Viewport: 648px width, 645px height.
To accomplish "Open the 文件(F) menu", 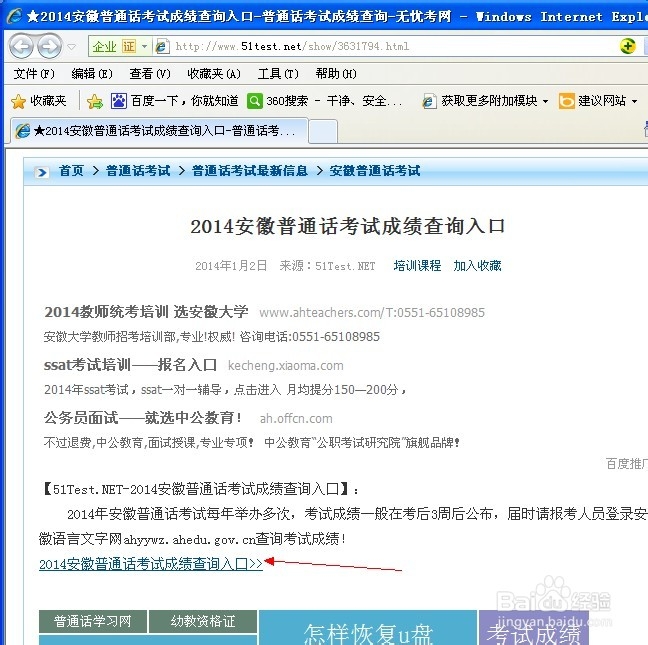I will pyautogui.click(x=34, y=74).
